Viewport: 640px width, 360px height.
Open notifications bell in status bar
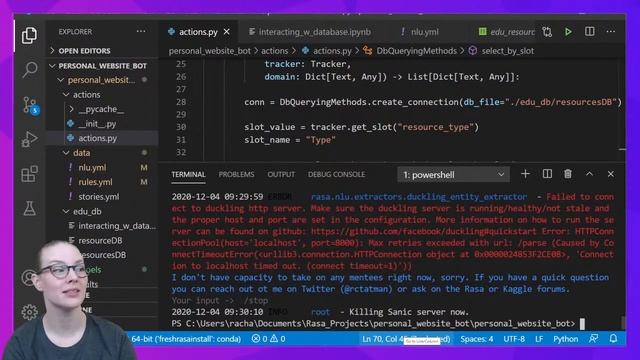click(x=613, y=338)
